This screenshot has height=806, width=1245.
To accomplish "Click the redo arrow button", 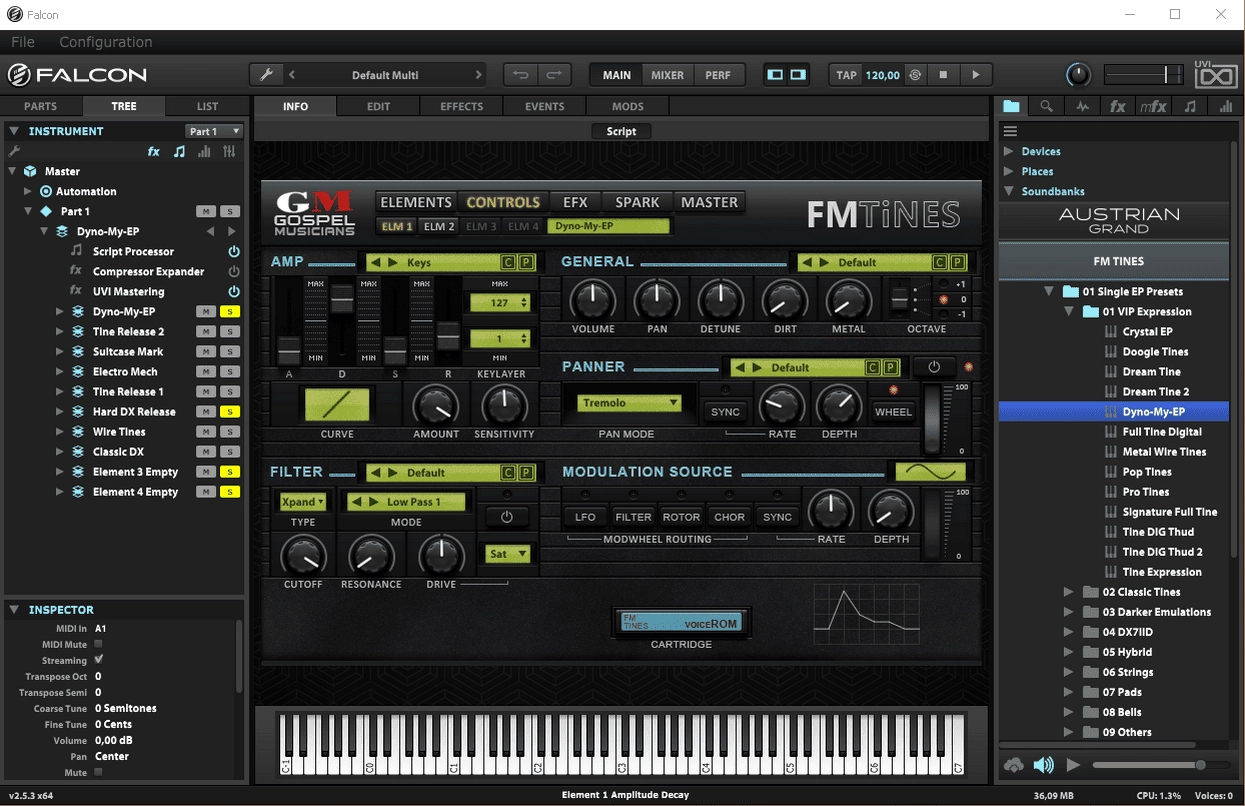I will click(552, 75).
